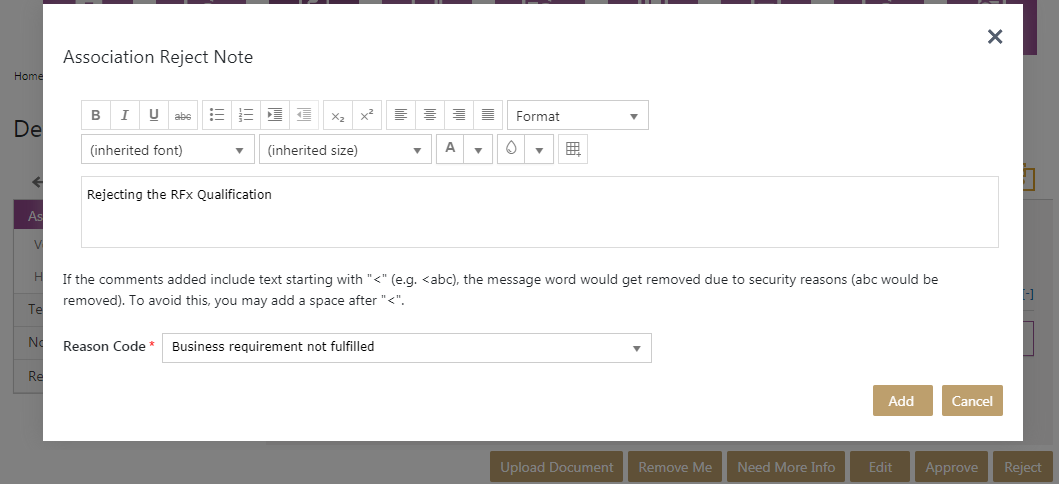The image size is (1059, 484).
Task: Open the inherited size dropdown
Action: tap(345, 150)
